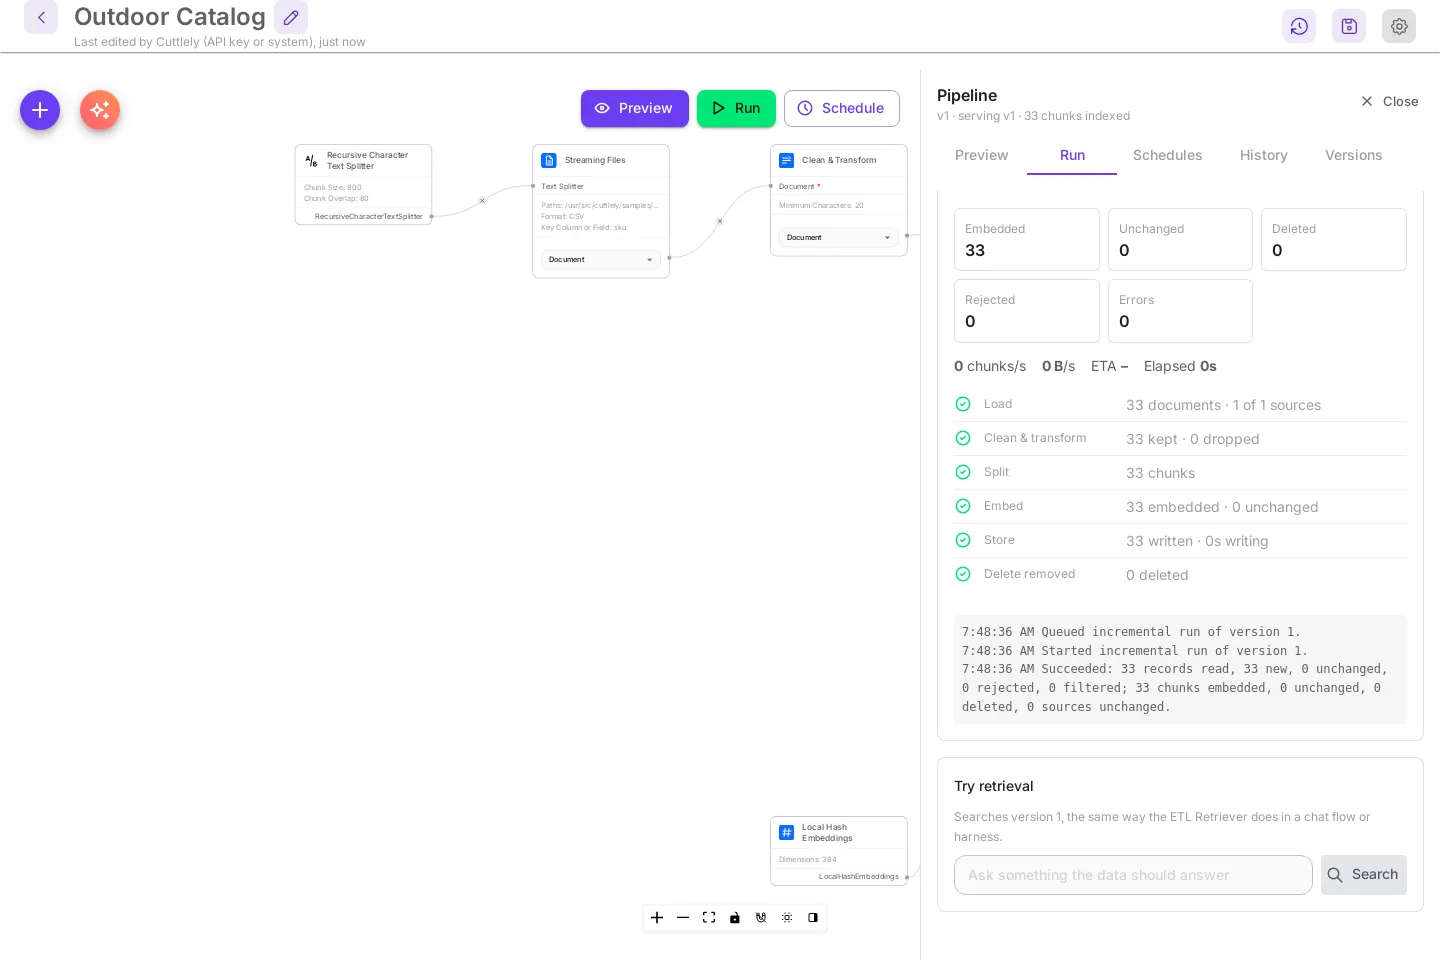Image resolution: width=1440 pixels, height=960 pixels.
Task: Toggle the light-dark contrast icon in canvas controls
Action: (x=813, y=917)
